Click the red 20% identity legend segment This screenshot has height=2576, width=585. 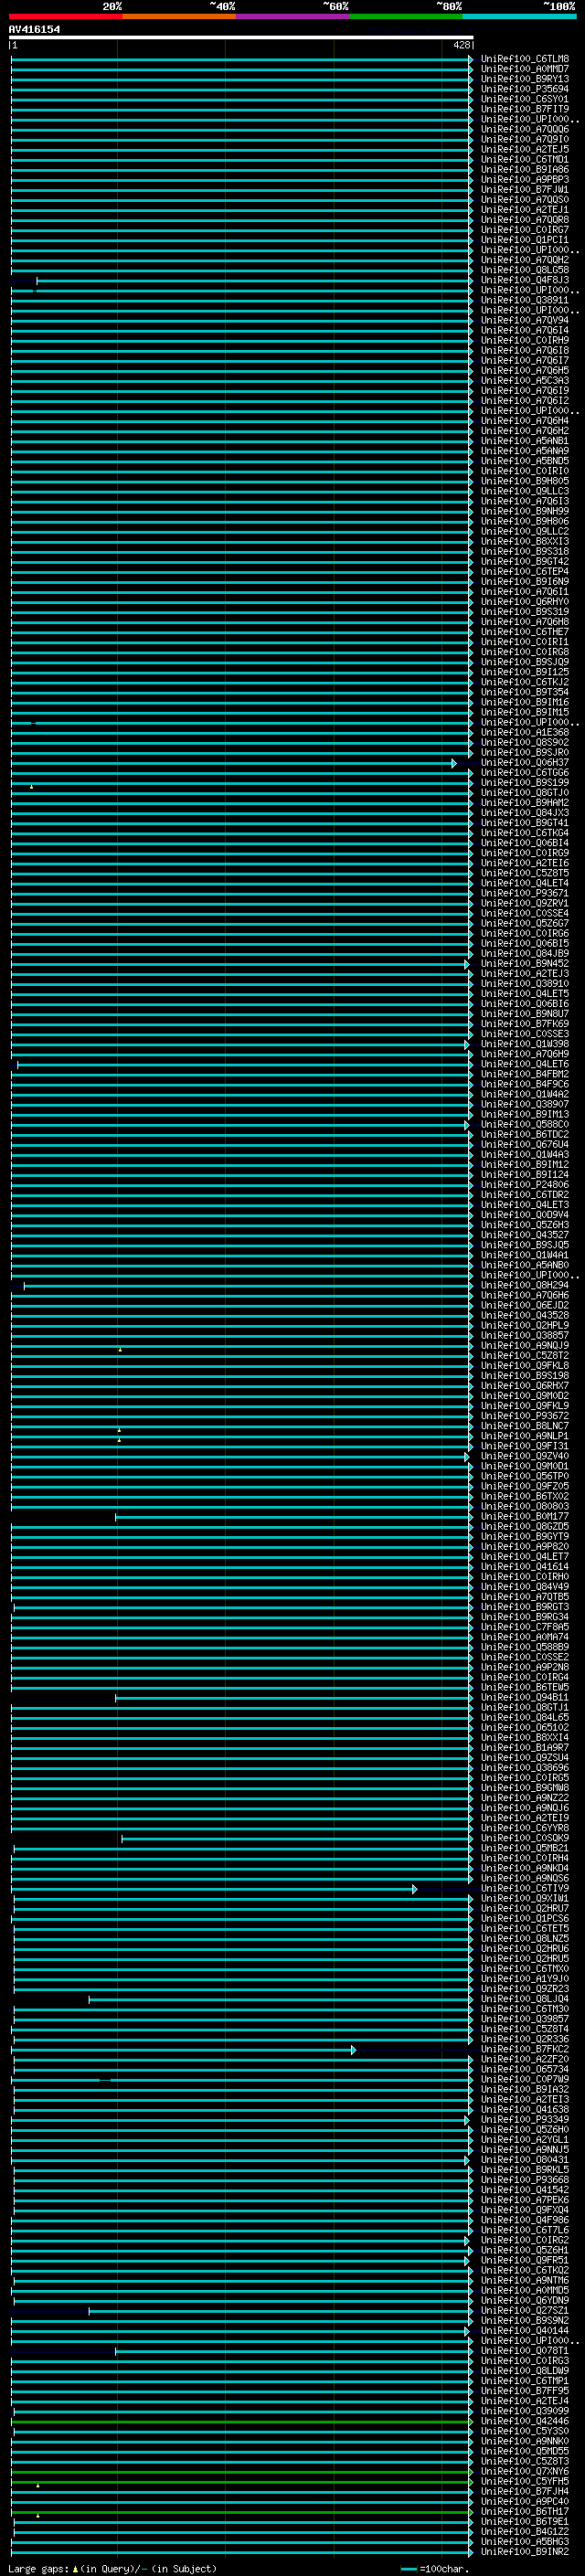[65, 16]
